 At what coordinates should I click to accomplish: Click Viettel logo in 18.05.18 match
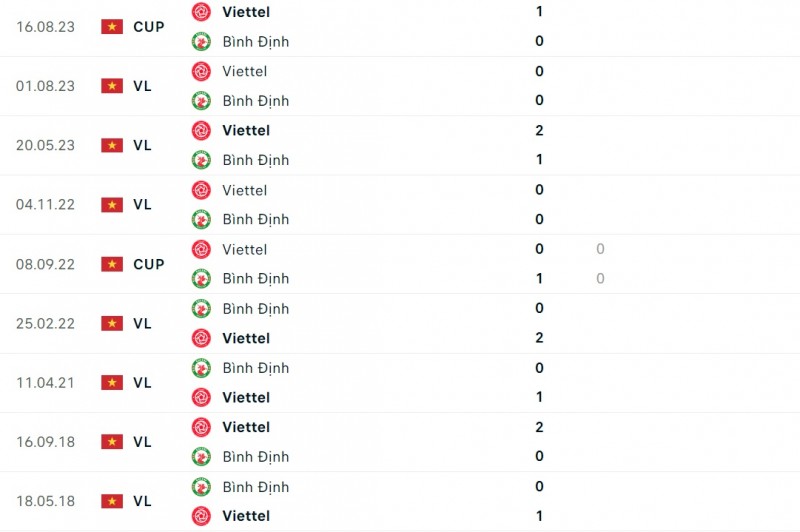(201, 516)
